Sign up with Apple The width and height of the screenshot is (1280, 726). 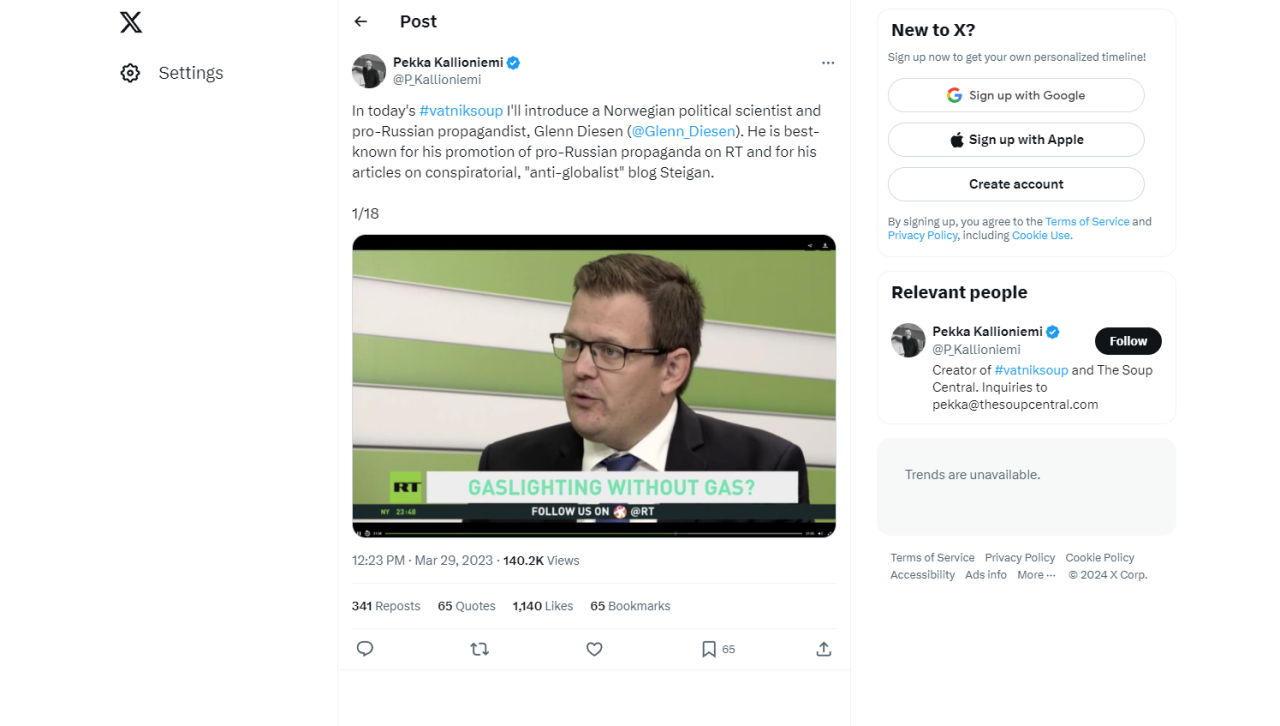point(1016,140)
